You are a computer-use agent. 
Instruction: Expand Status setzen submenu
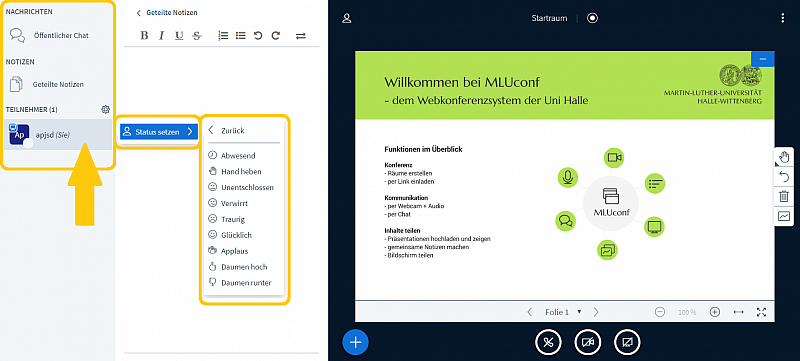pyautogui.click(x=158, y=132)
